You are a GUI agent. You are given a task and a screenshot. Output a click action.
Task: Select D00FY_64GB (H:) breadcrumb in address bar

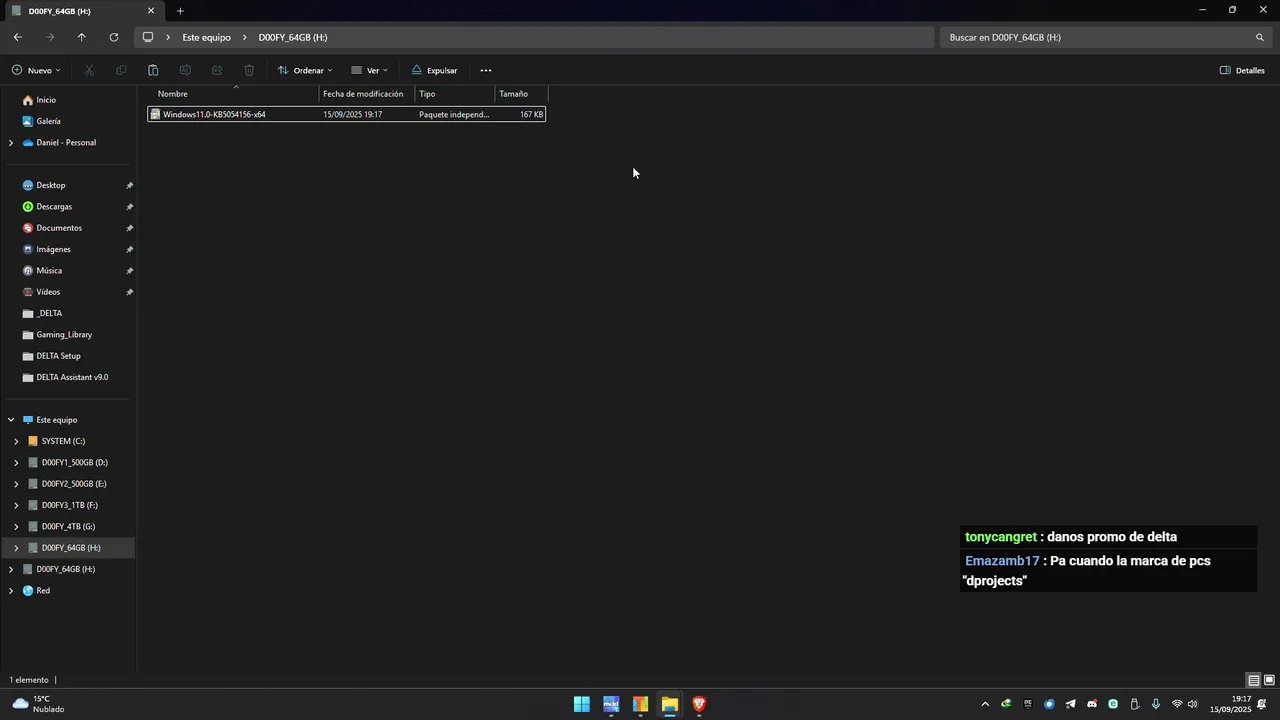click(x=293, y=37)
